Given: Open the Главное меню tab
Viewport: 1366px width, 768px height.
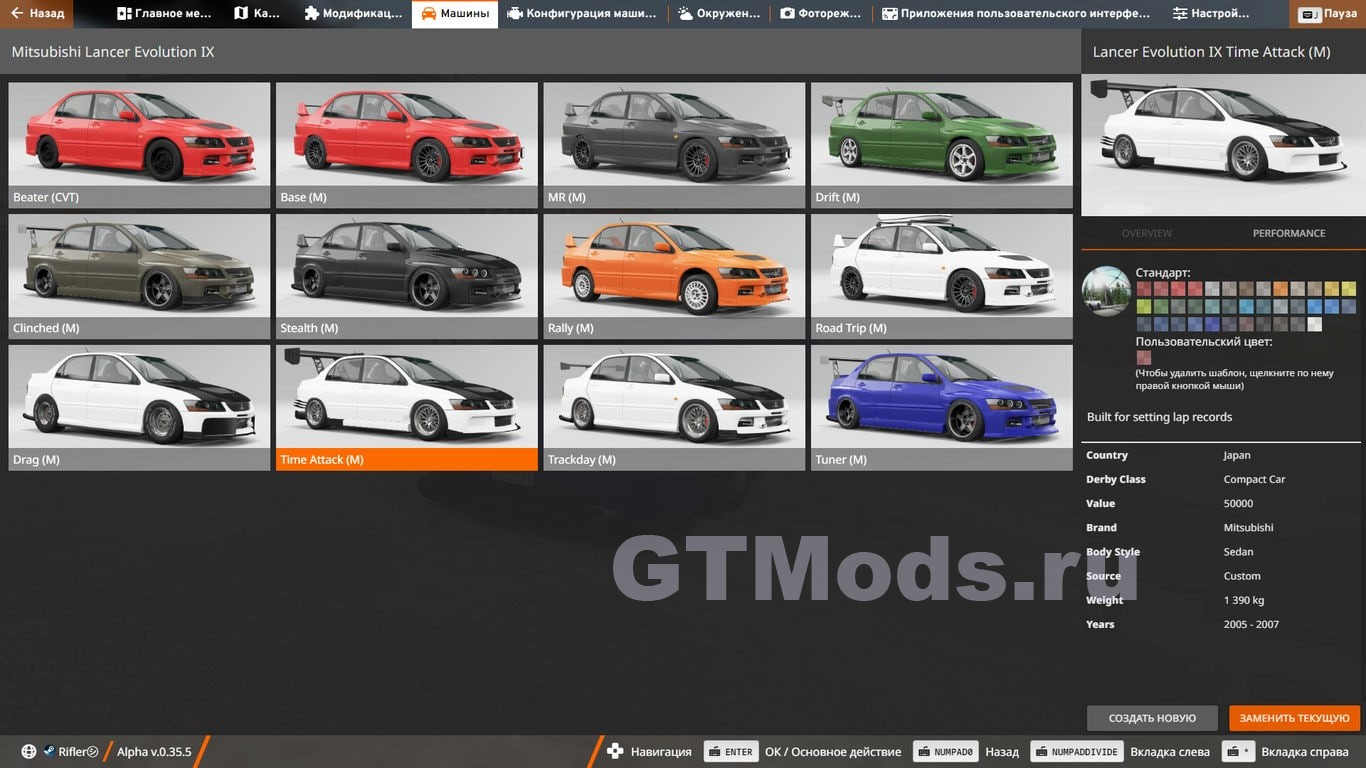Looking at the screenshot, I should pos(164,14).
